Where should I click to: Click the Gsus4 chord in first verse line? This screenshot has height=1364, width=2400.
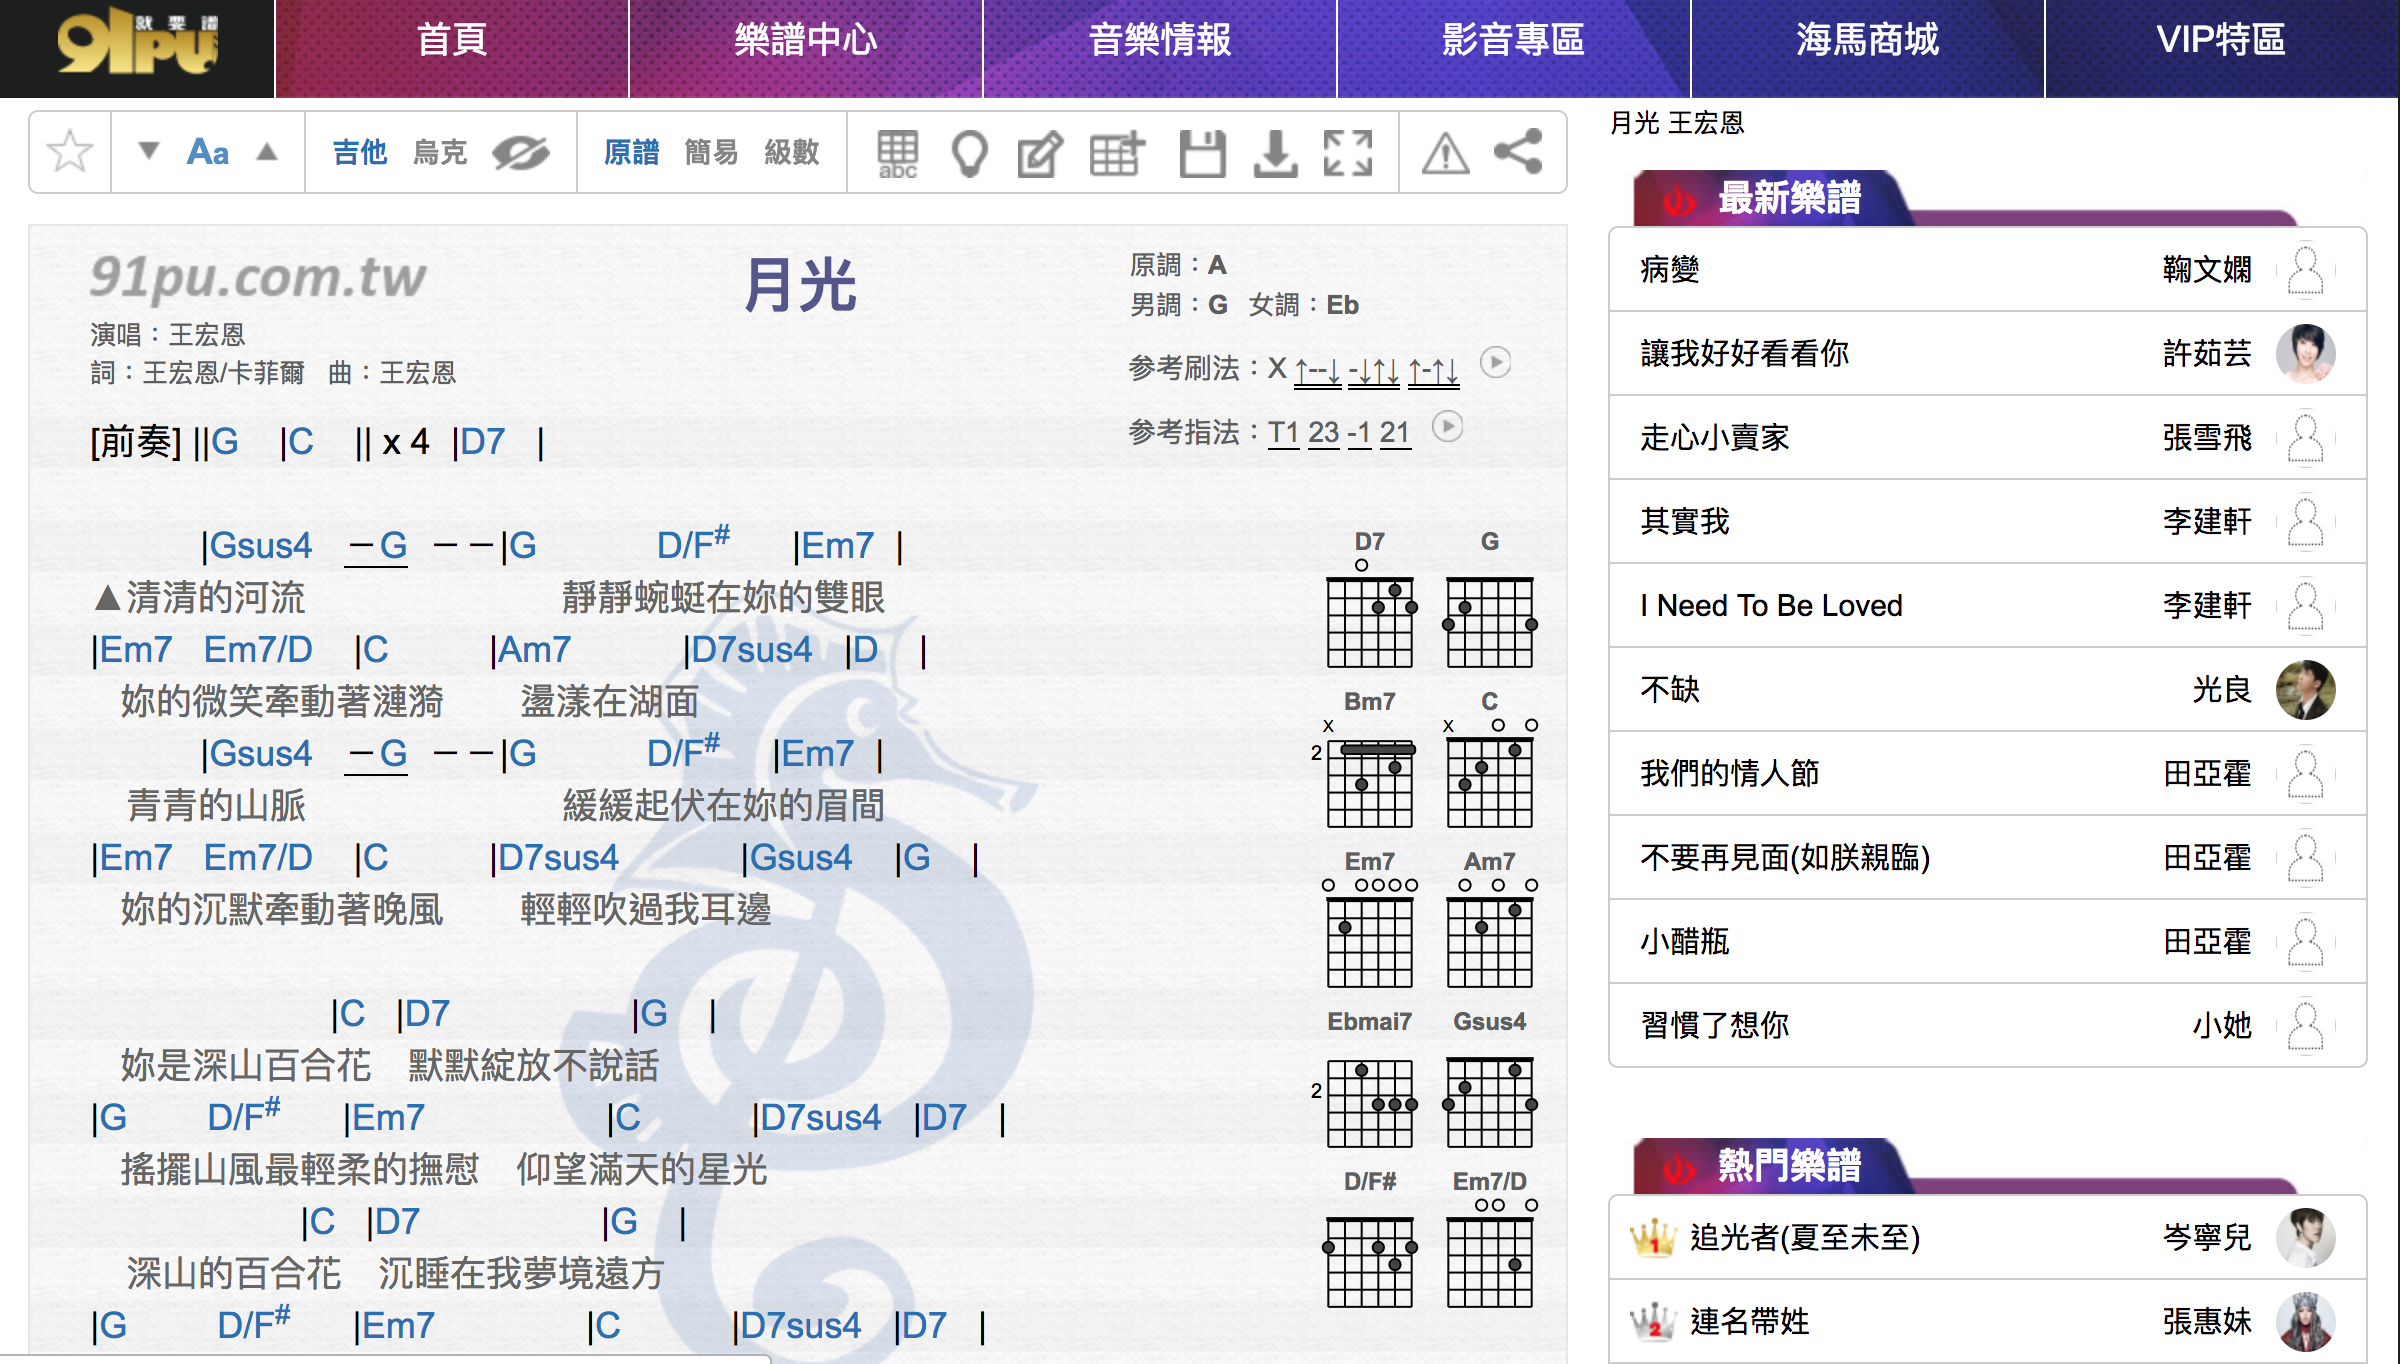point(261,545)
